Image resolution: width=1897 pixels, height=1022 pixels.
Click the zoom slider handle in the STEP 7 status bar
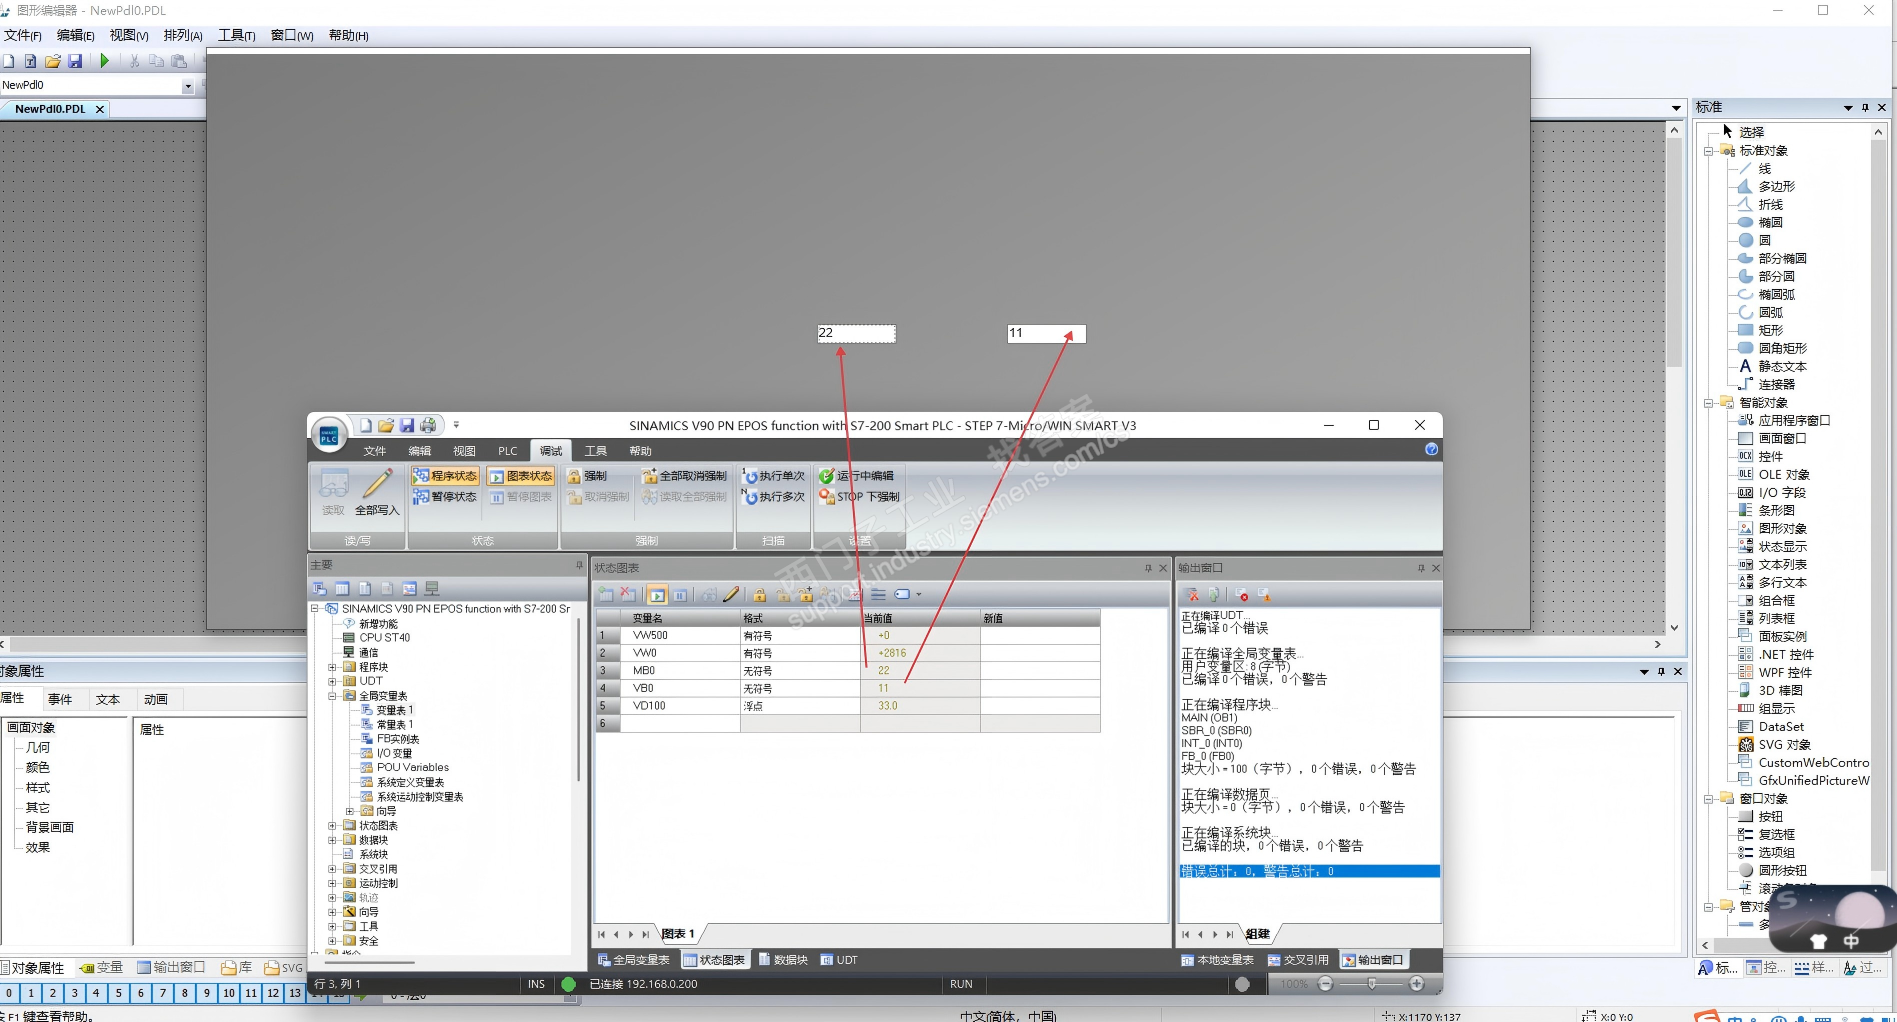[1372, 984]
